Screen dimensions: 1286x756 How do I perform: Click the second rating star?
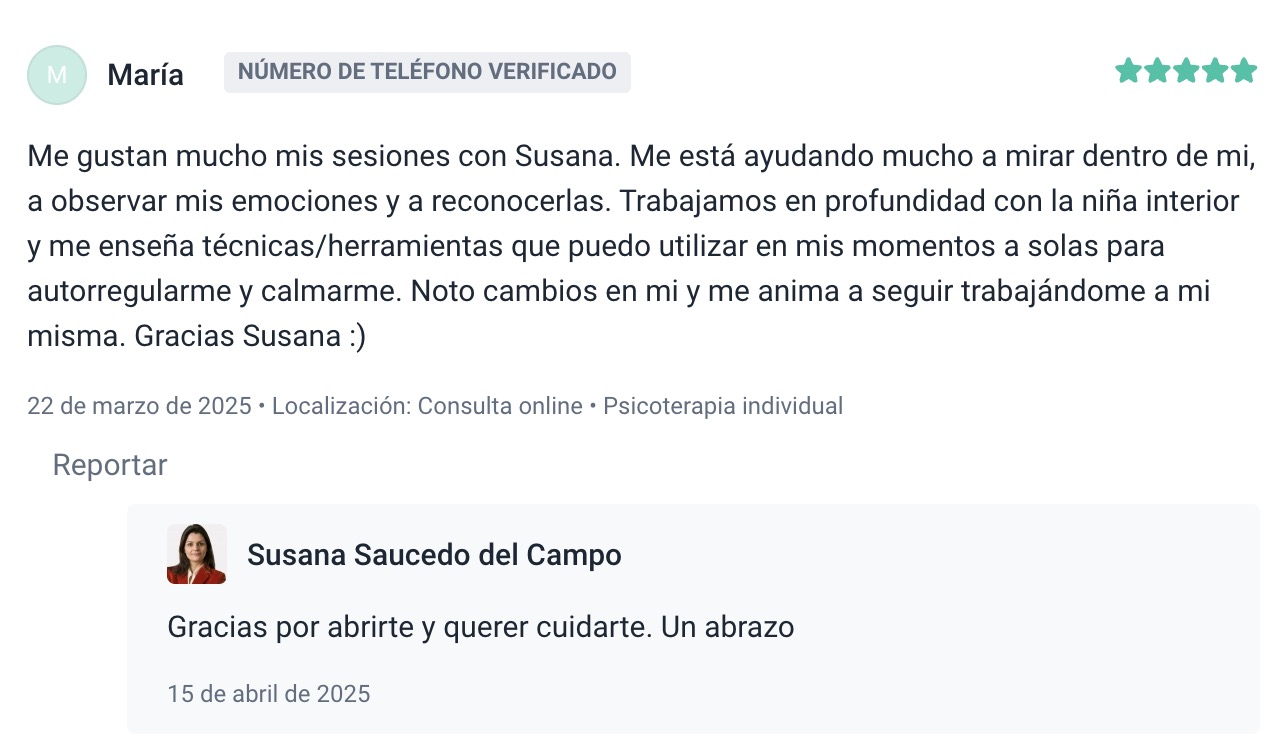pyautogui.click(x=1157, y=71)
